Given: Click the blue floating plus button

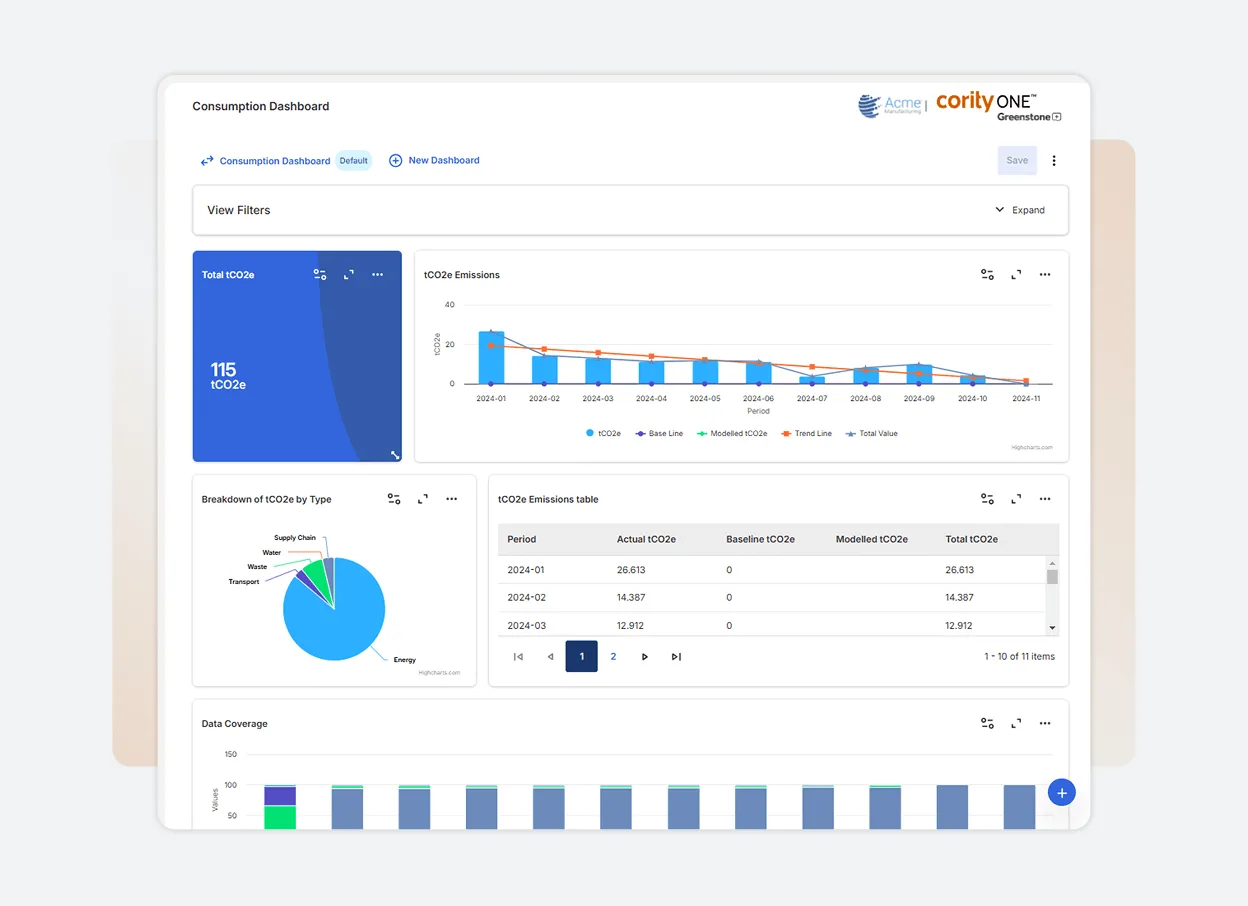Looking at the screenshot, I should tap(1061, 792).
